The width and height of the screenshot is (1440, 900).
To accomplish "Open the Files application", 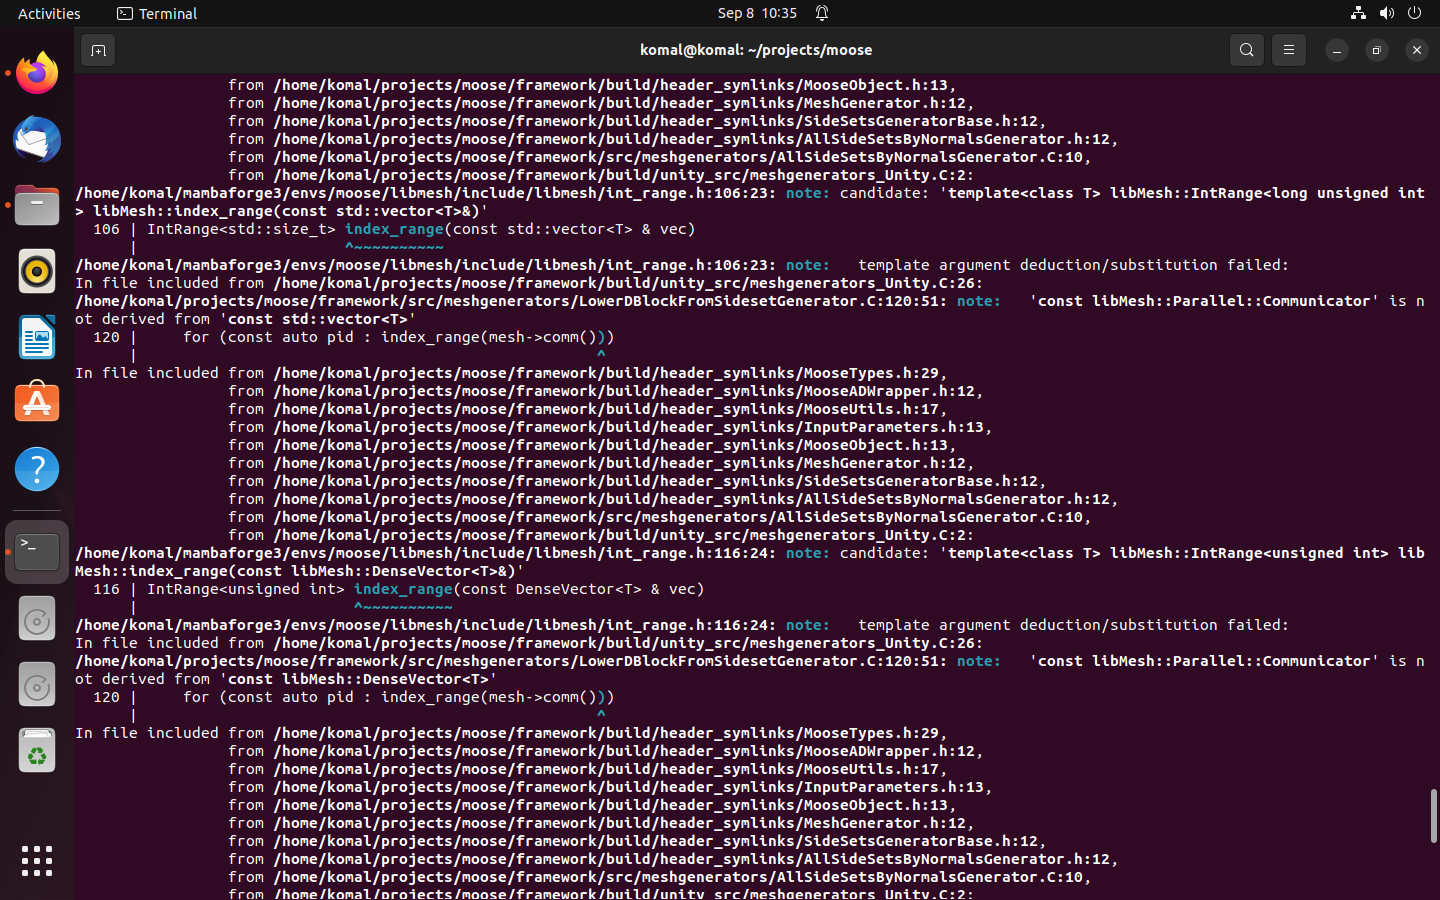I will coord(37,205).
